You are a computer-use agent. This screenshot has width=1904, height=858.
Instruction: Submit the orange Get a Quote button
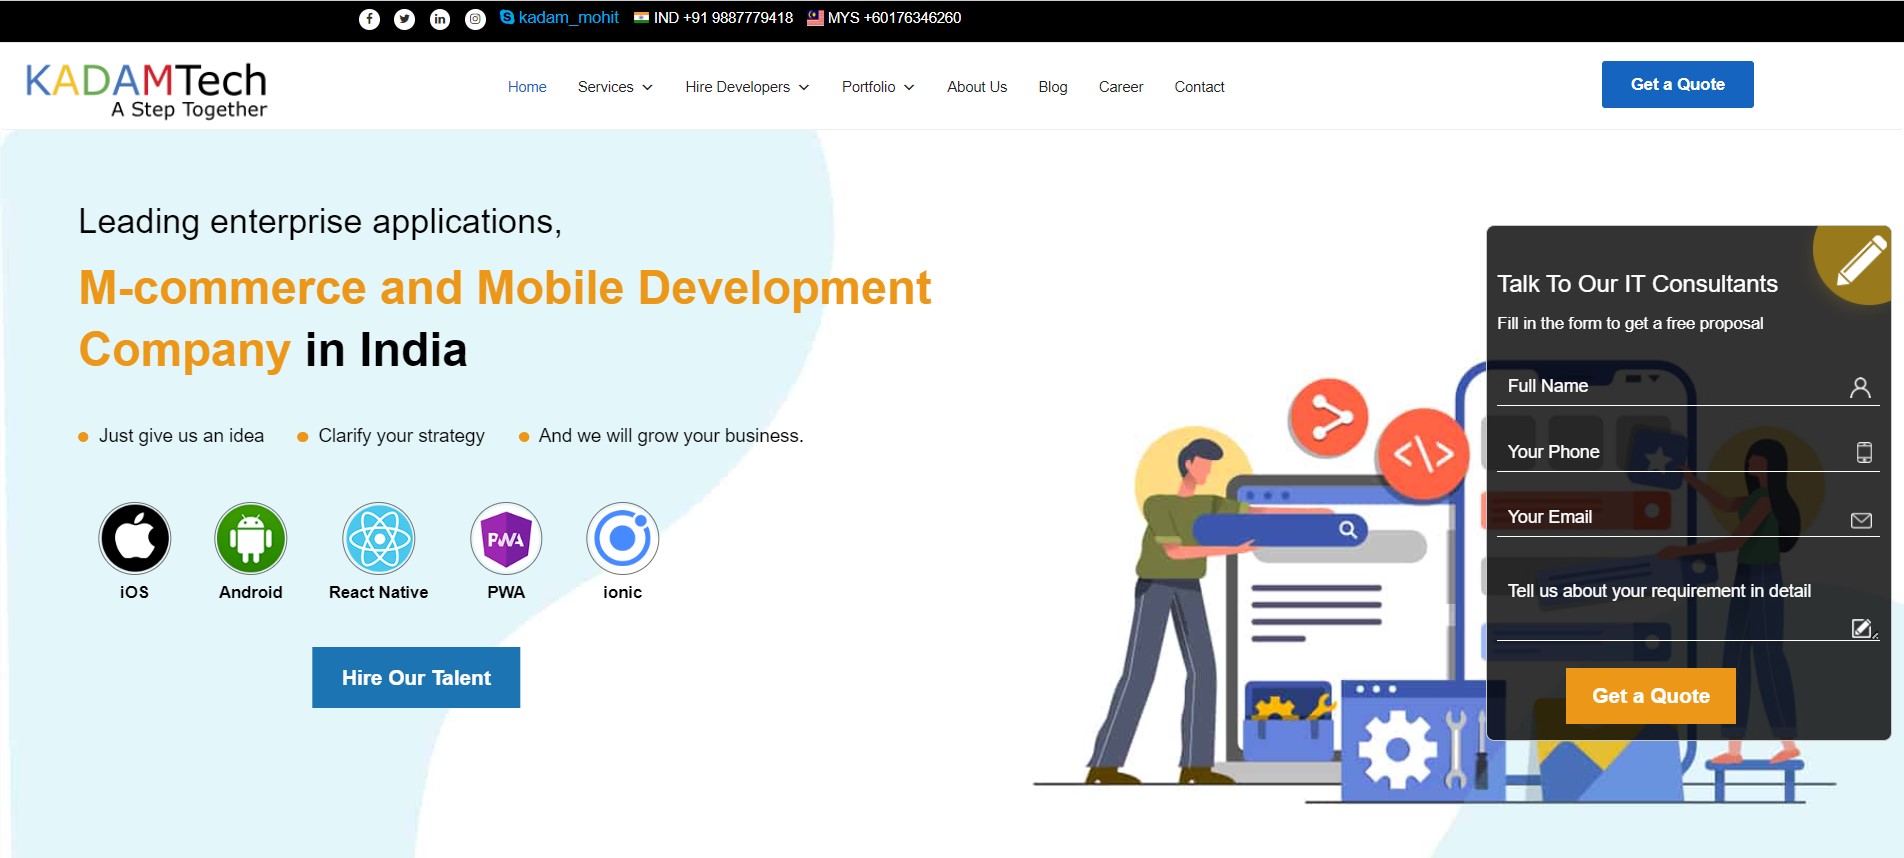pyautogui.click(x=1651, y=696)
